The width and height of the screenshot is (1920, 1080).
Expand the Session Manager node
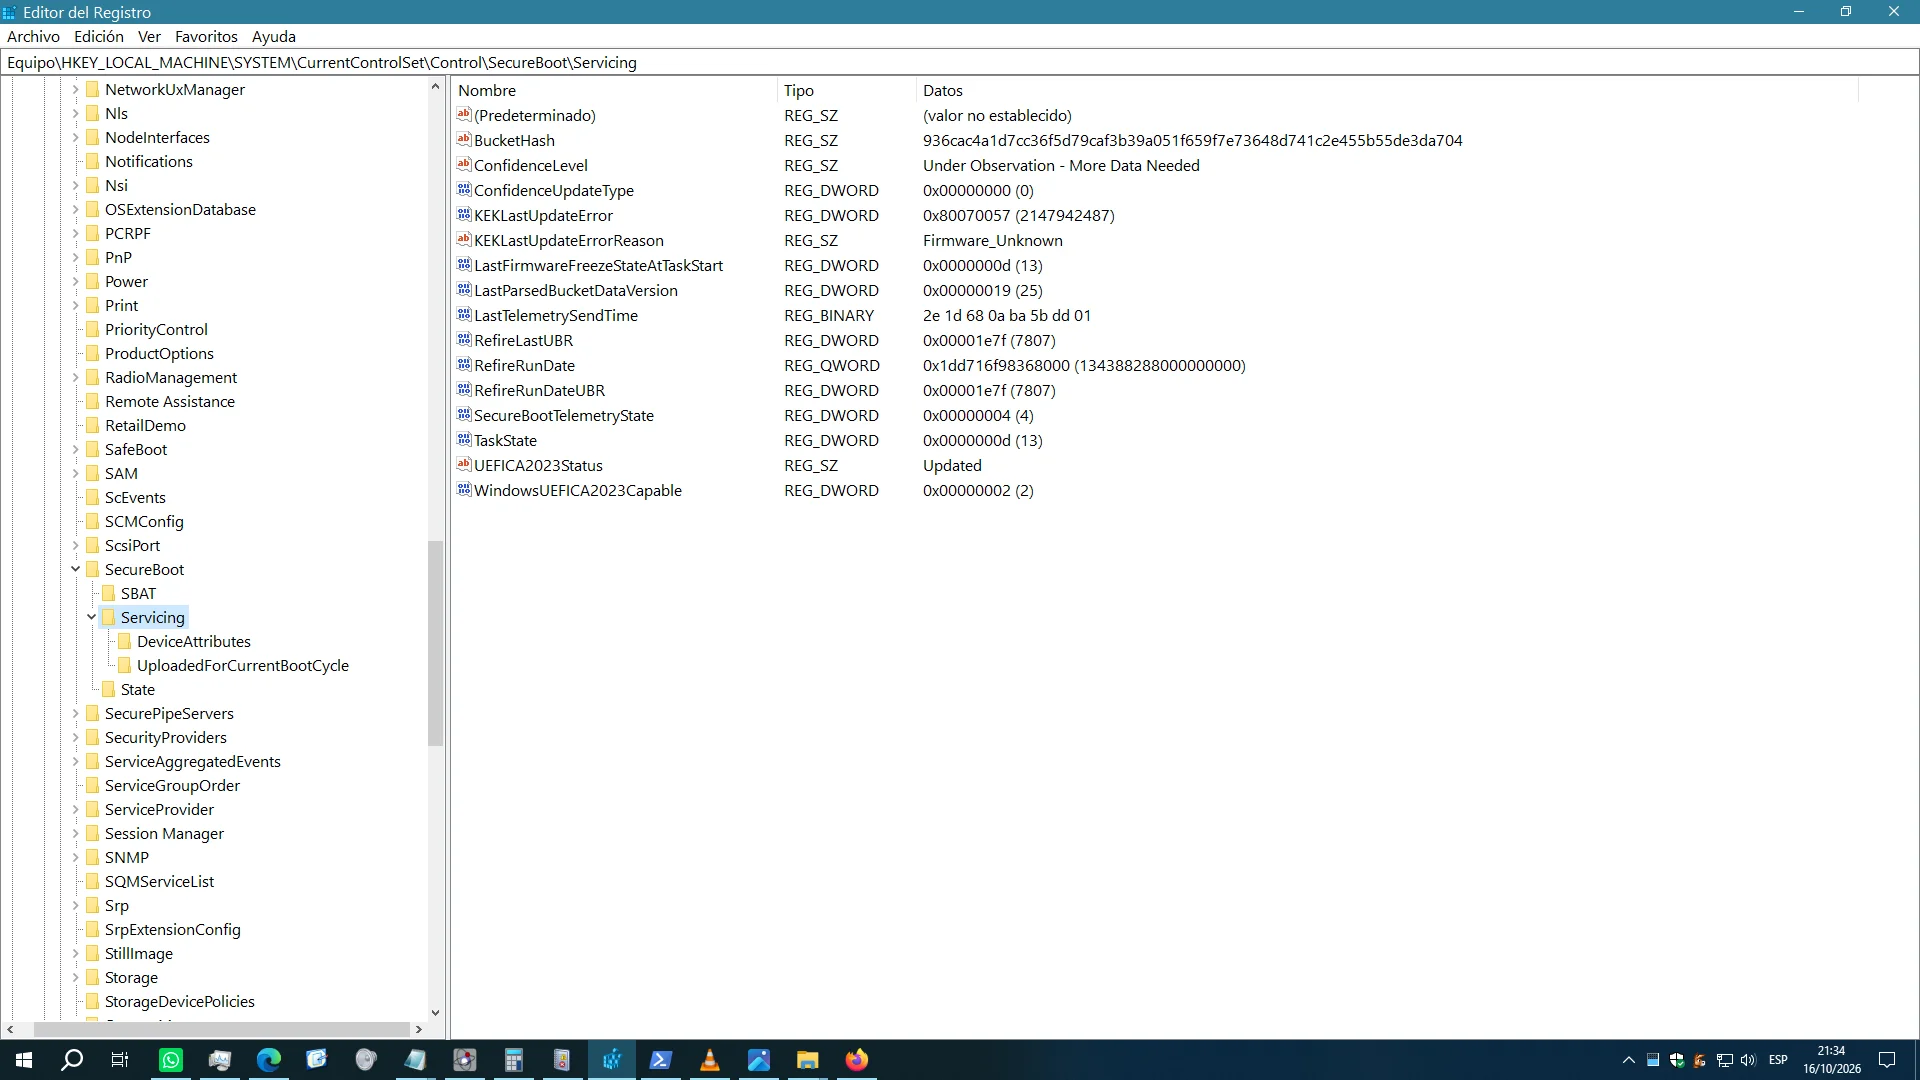75,833
